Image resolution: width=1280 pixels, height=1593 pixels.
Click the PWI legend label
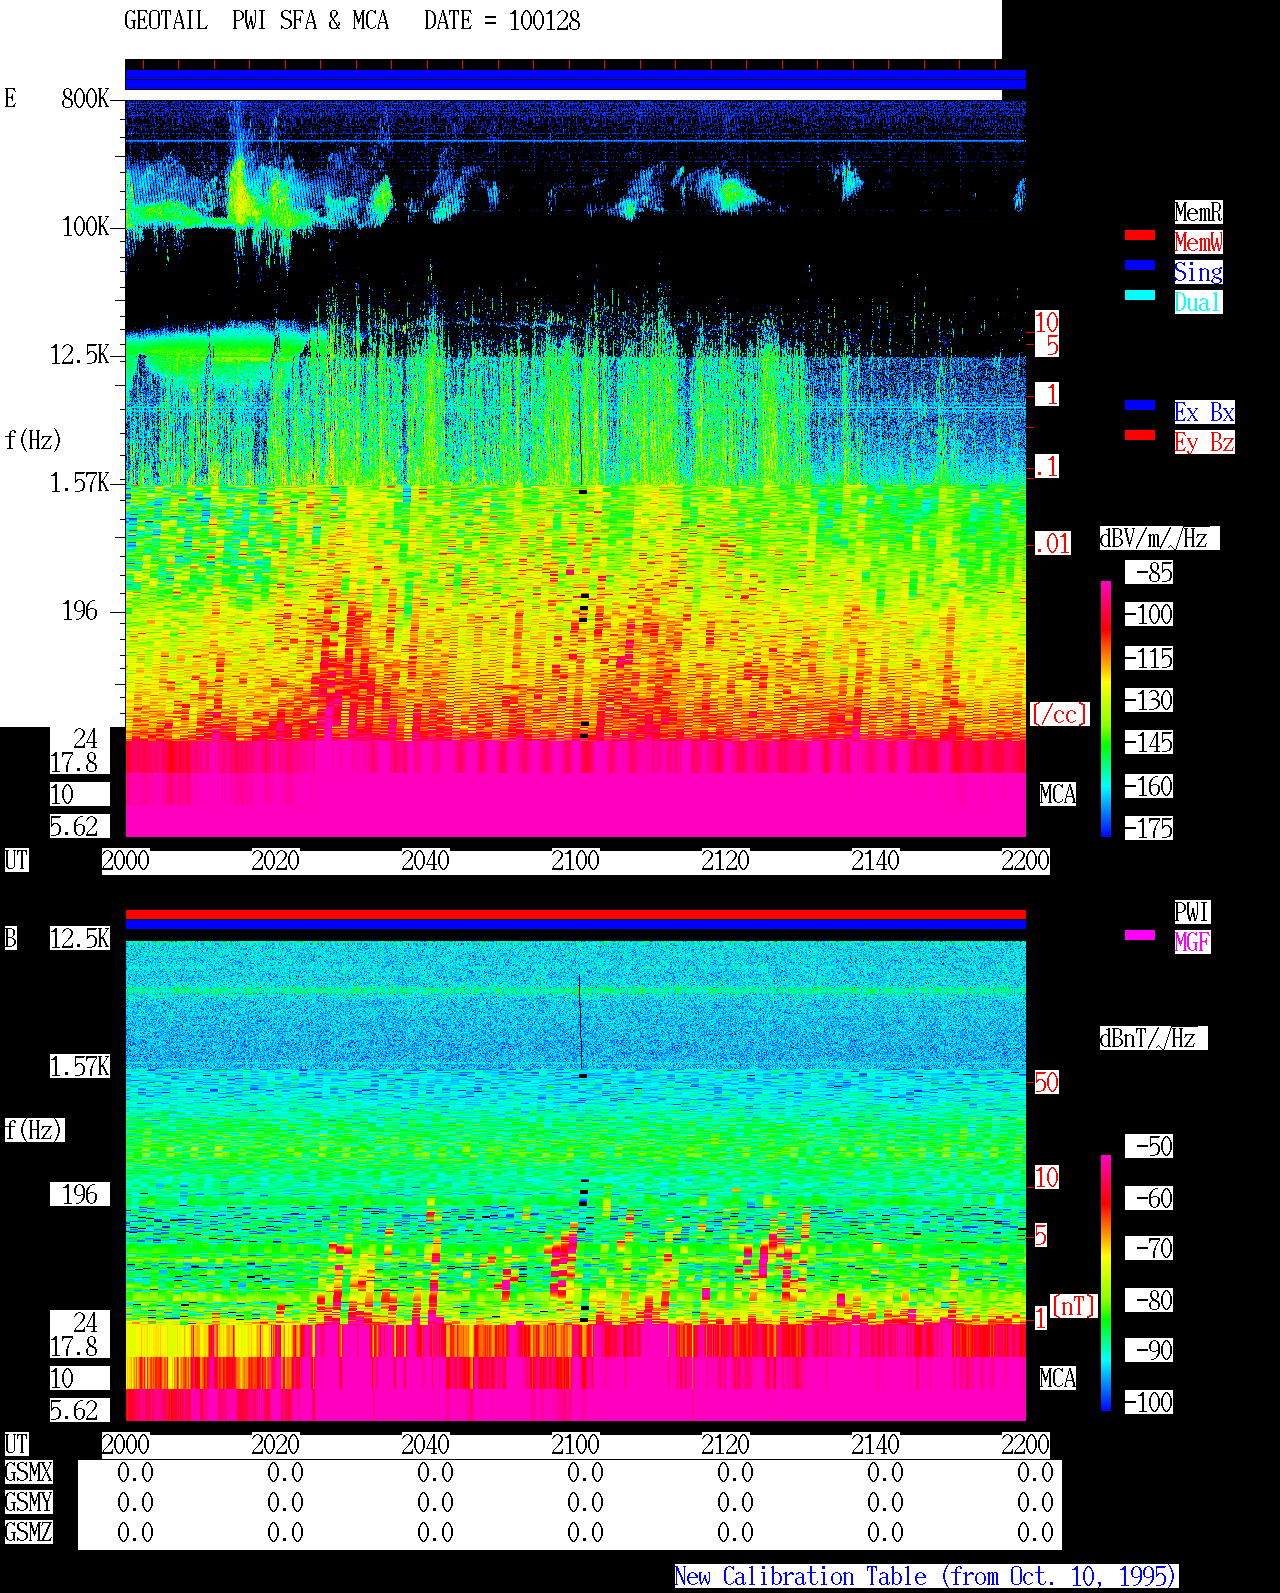1192,912
